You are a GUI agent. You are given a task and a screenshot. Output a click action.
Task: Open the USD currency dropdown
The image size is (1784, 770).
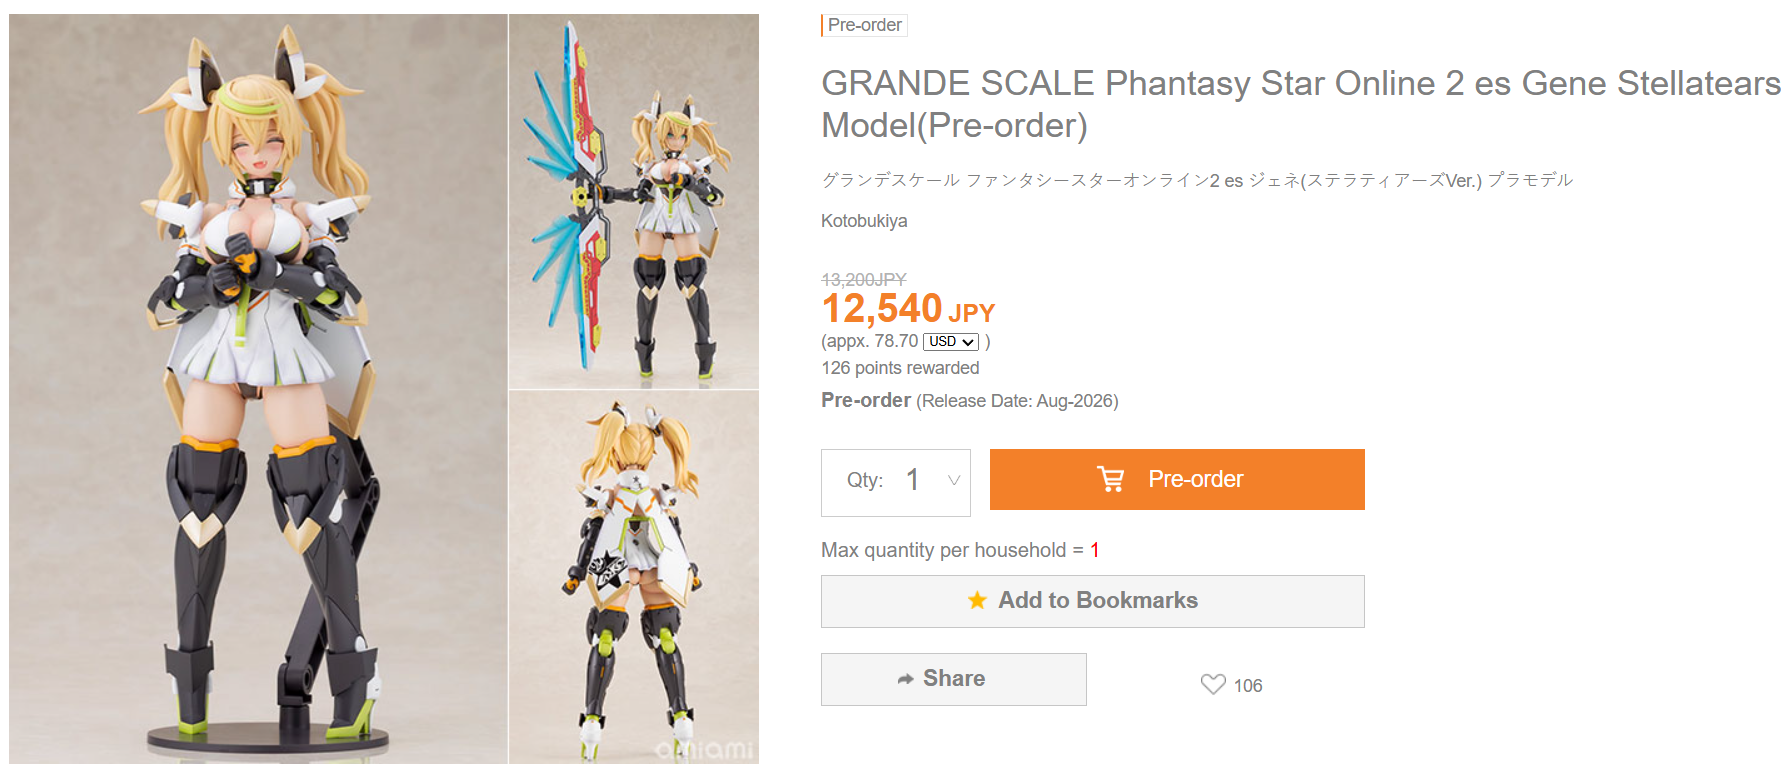click(950, 342)
